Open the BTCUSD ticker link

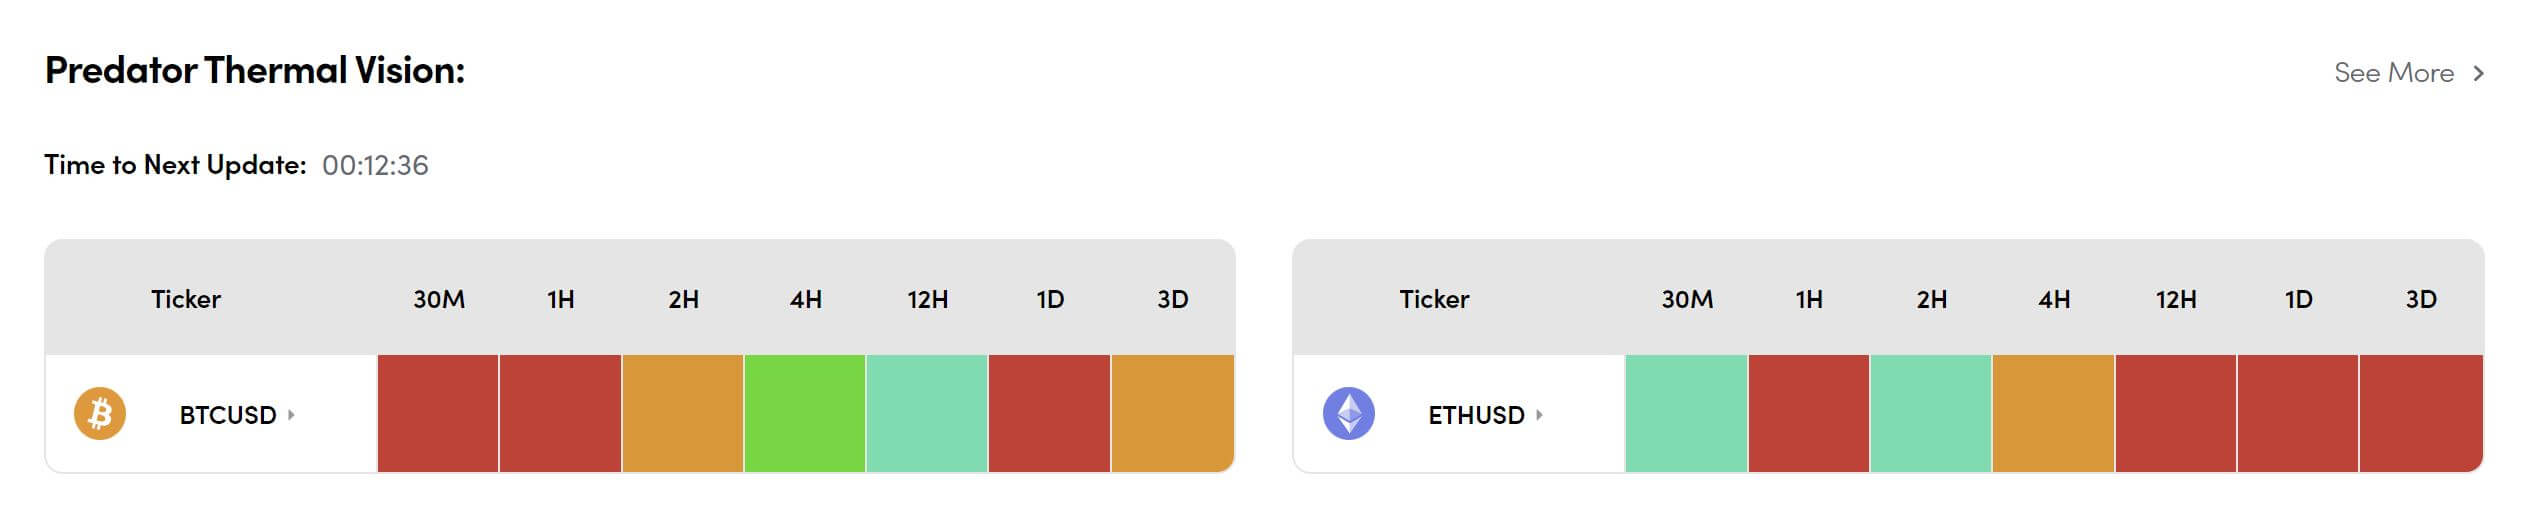[x=228, y=415]
